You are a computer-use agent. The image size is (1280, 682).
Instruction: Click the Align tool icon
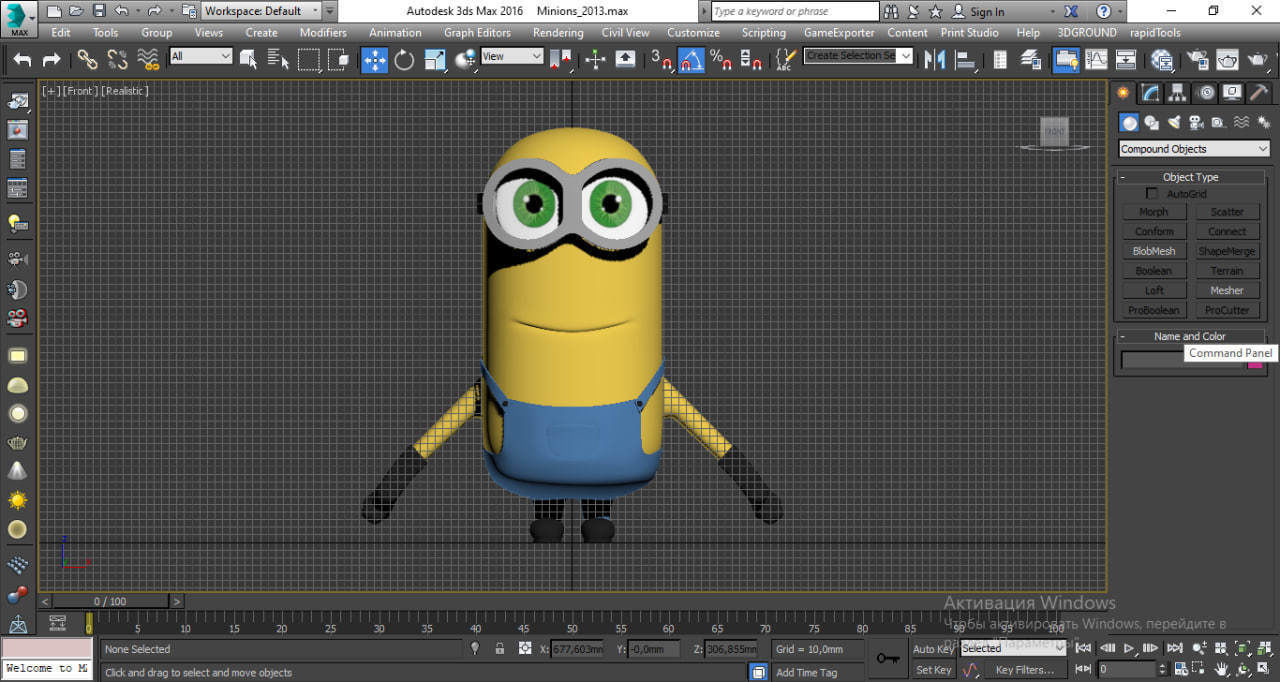pos(966,60)
